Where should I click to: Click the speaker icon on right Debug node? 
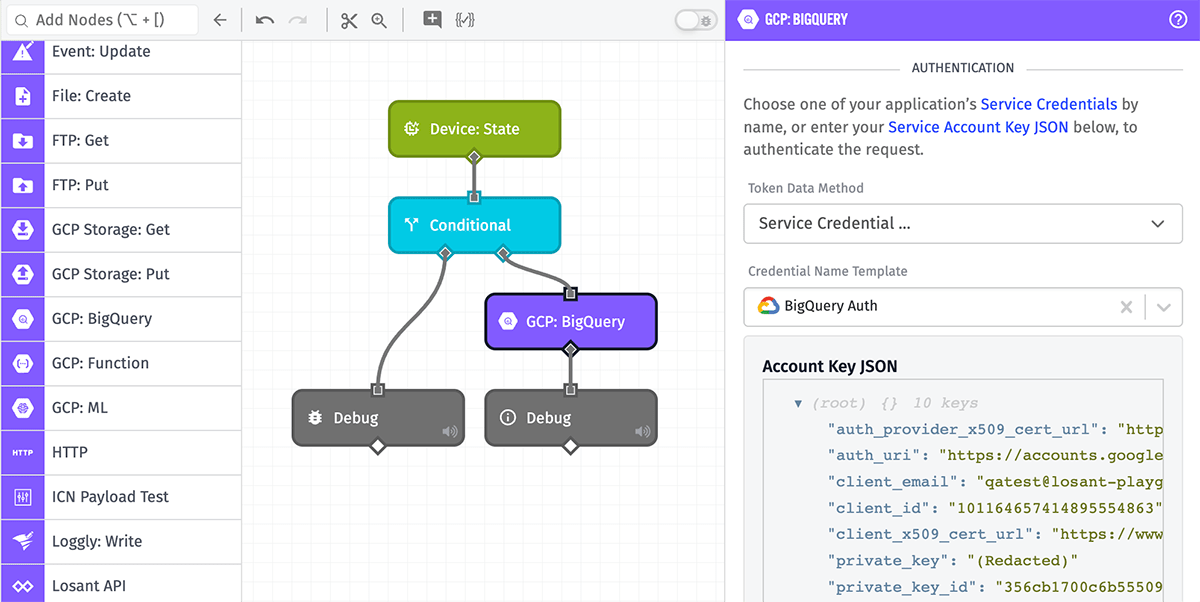pyautogui.click(x=643, y=432)
